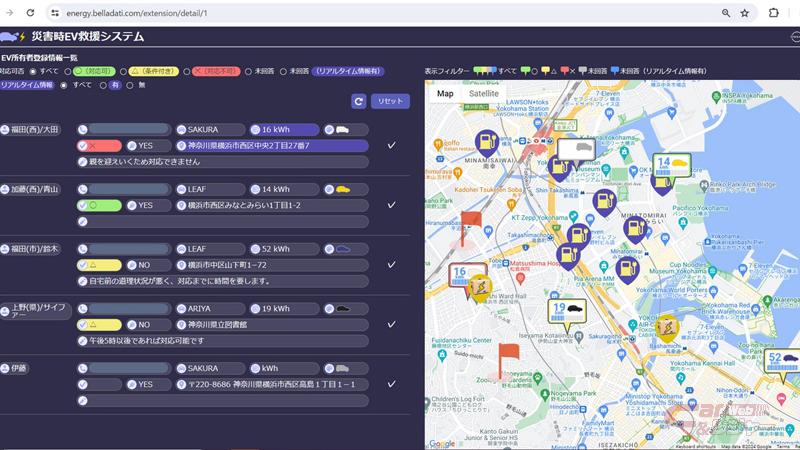
Task: Switch the map to Satellite view
Action: [483, 93]
